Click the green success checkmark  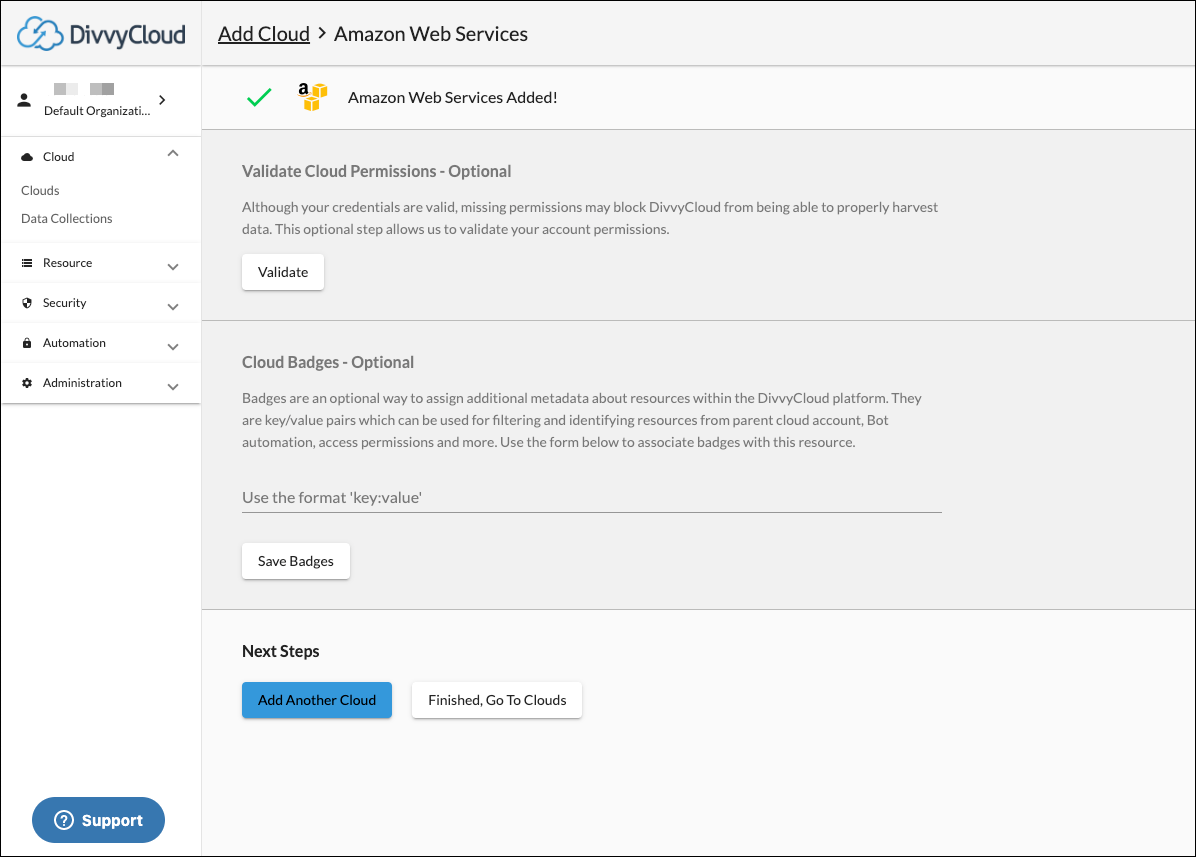click(x=259, y=98)
